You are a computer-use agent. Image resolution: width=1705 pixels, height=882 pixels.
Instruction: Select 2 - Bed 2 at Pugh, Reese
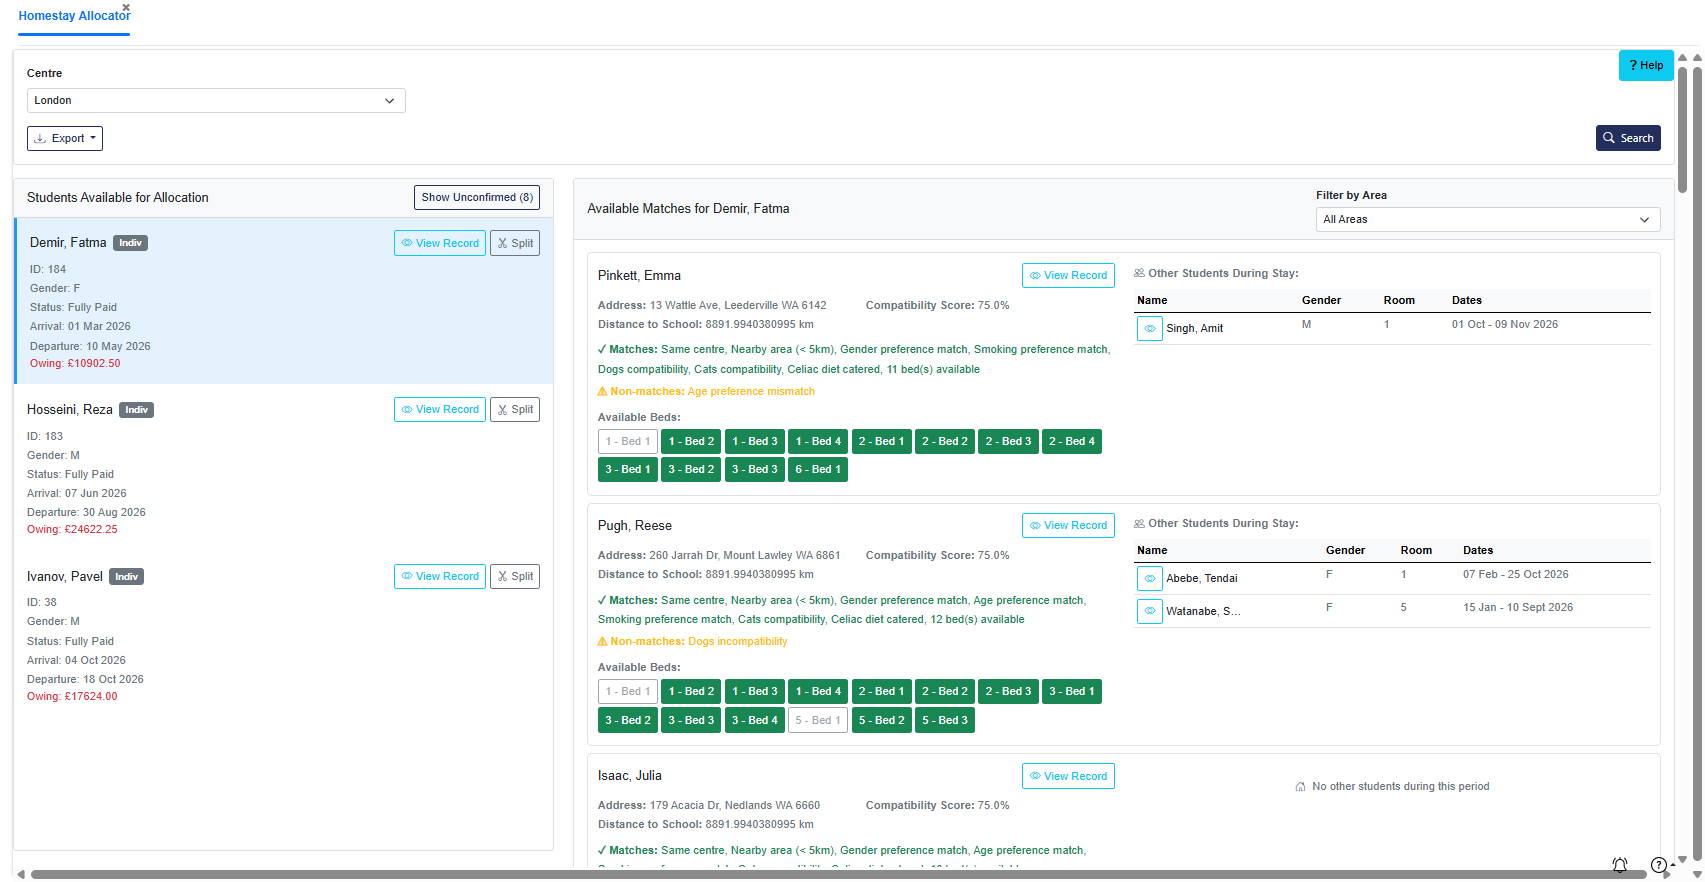coord(945,691)
